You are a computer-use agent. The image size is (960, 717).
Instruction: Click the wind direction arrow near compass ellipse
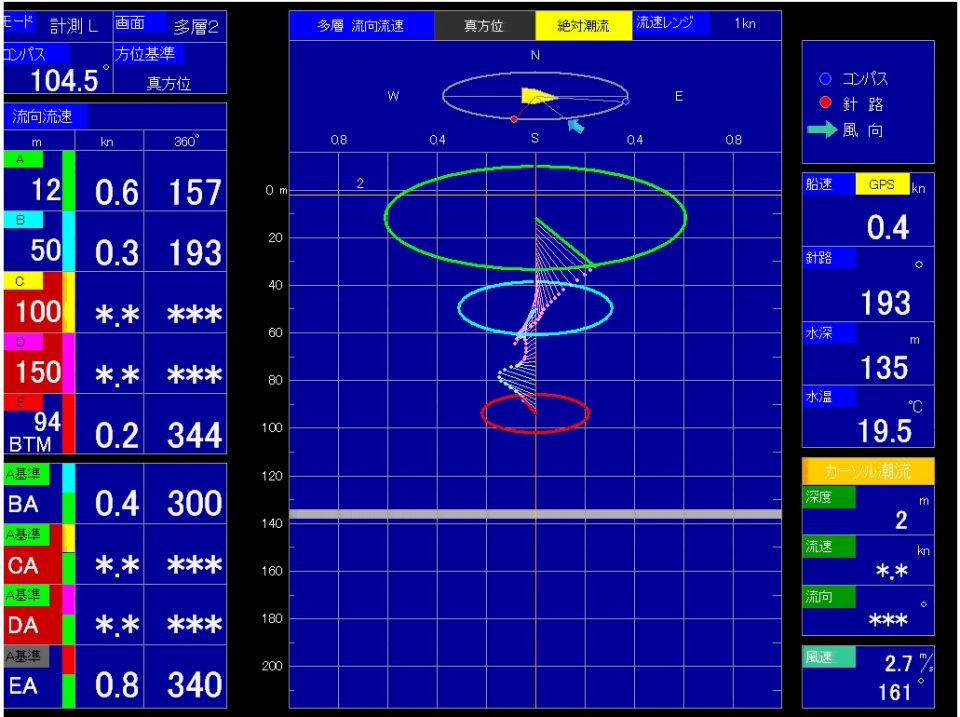click(576, 126)
